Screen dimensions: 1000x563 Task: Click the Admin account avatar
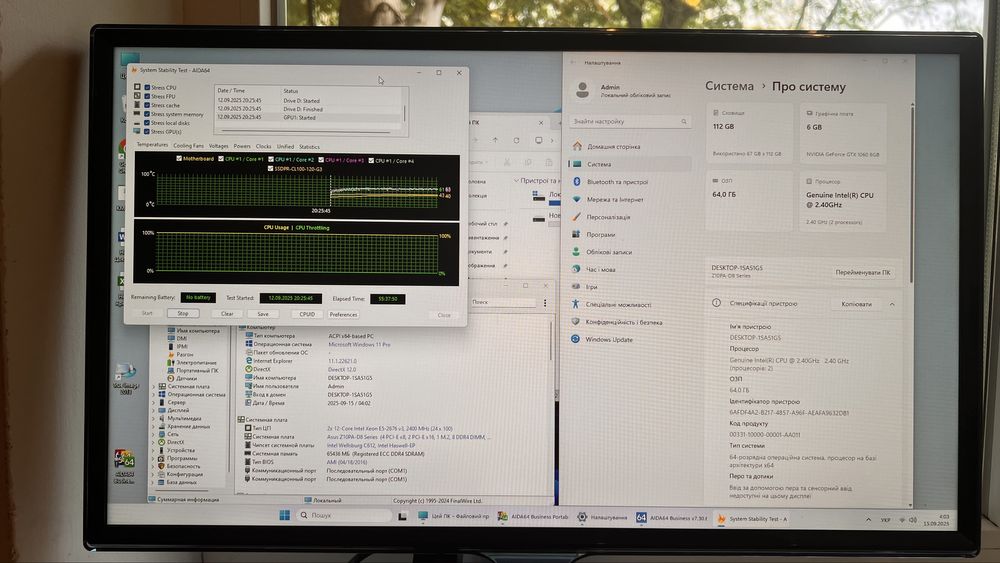coord(582,90)
